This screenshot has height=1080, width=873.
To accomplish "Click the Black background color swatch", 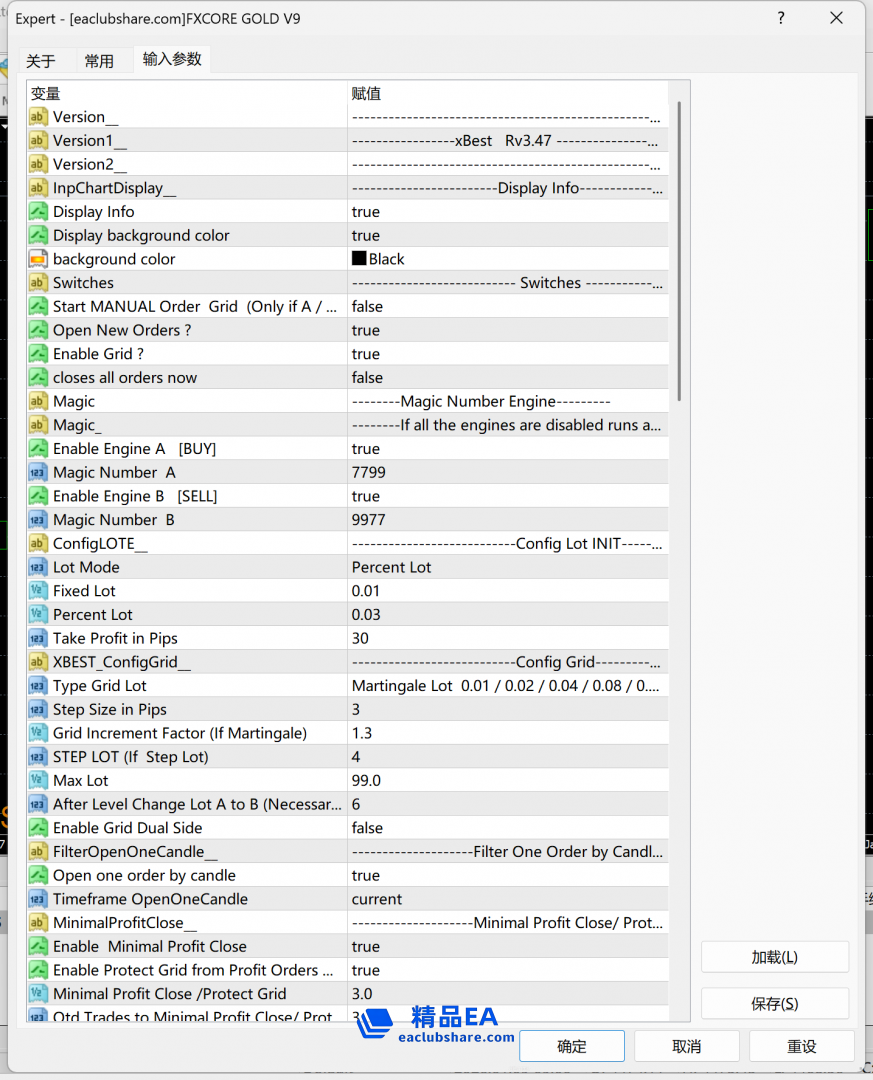I will point(360,259).
